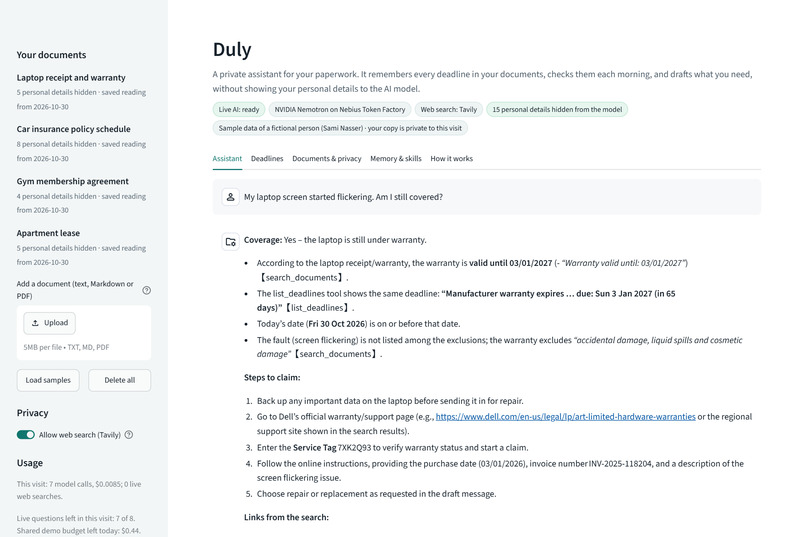Click 'valid until 03/01/2027' text
Screen dimensions: 806x537
pyautogui.click(x=510, y=263)
